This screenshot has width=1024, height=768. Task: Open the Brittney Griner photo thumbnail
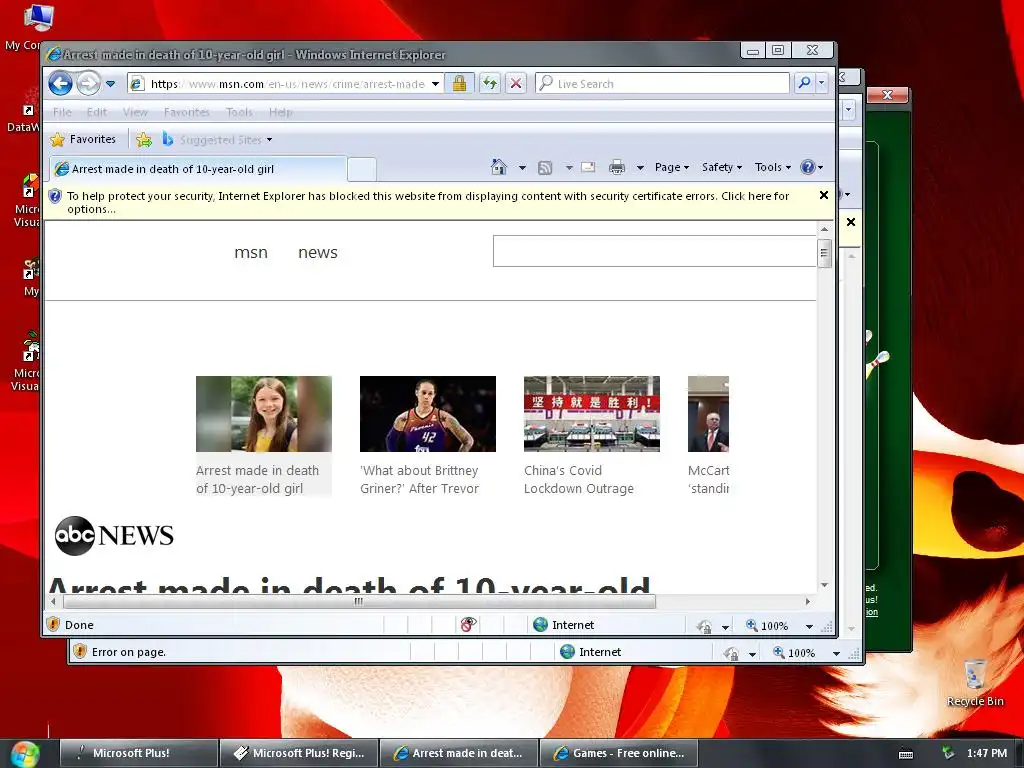(428, 413)
